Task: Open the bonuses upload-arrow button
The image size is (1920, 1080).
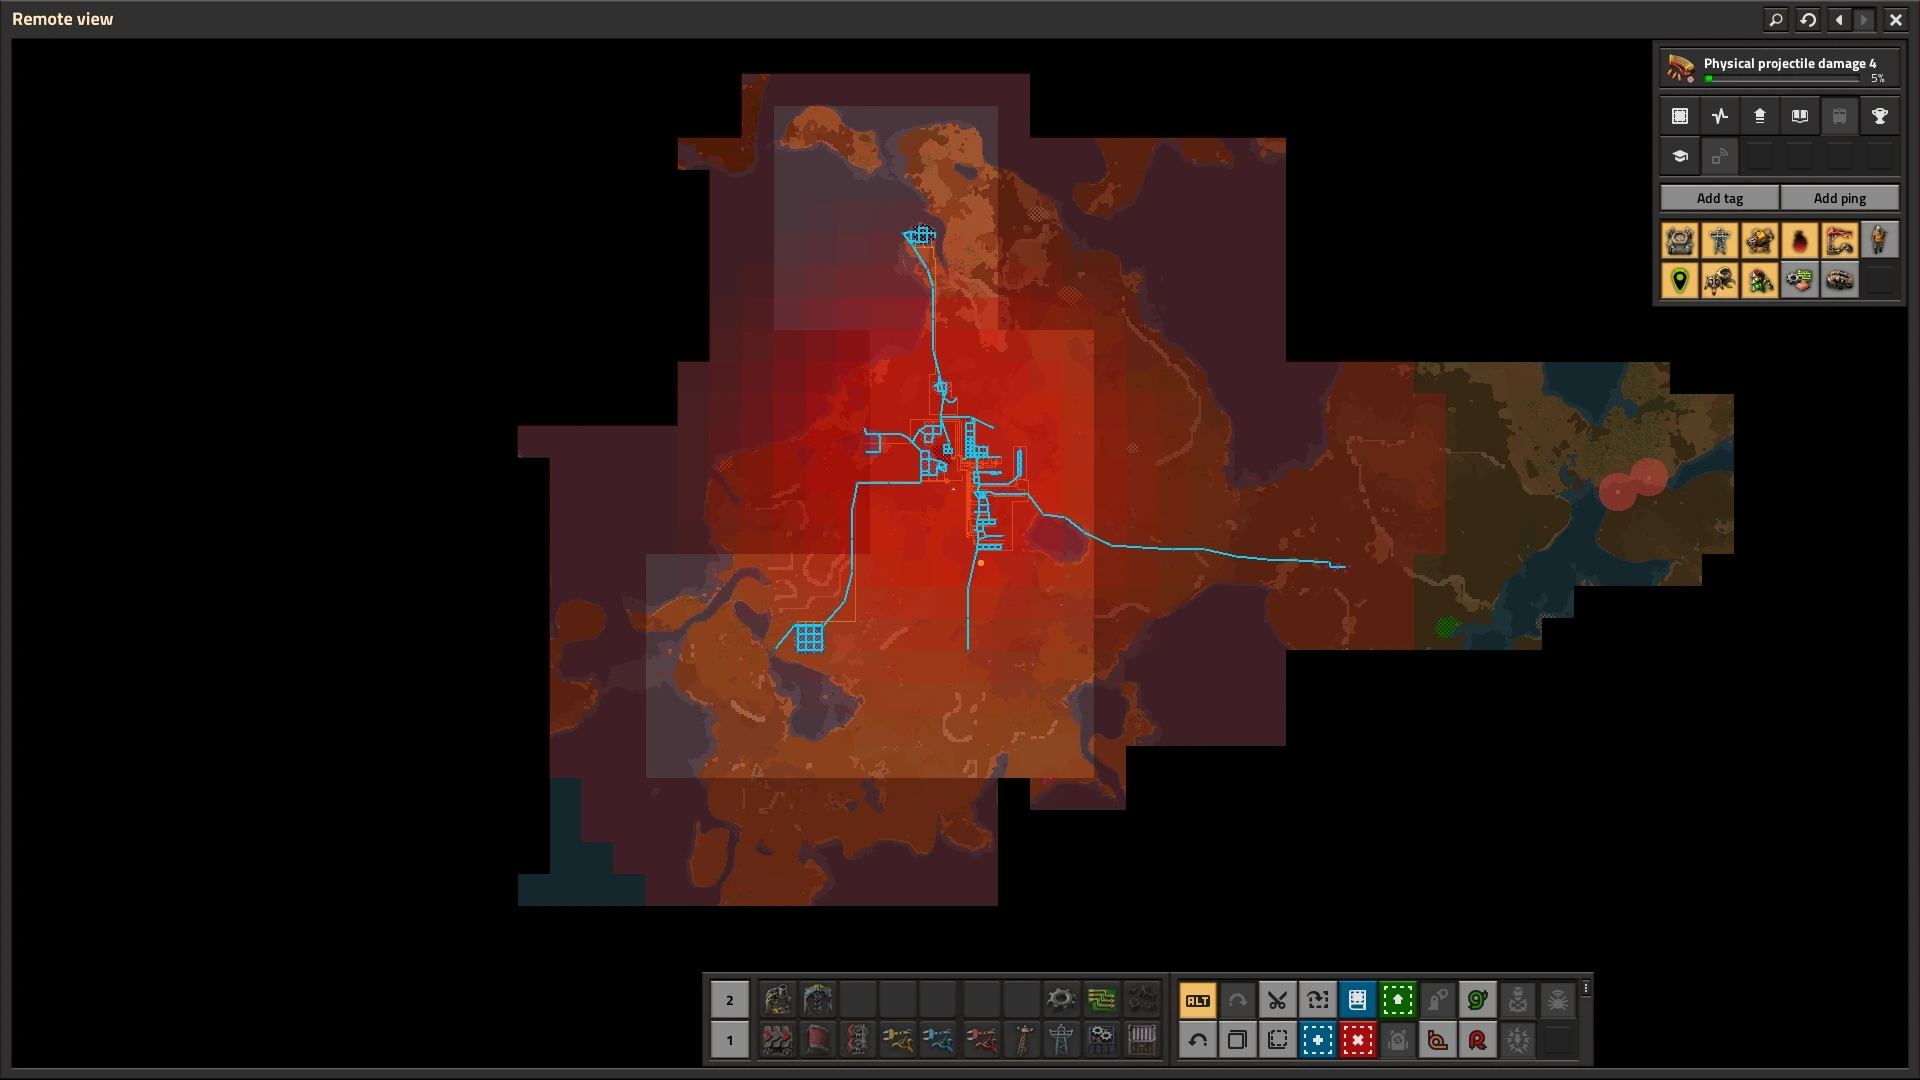Action: pyautogui.click(x=1760, y=116)
